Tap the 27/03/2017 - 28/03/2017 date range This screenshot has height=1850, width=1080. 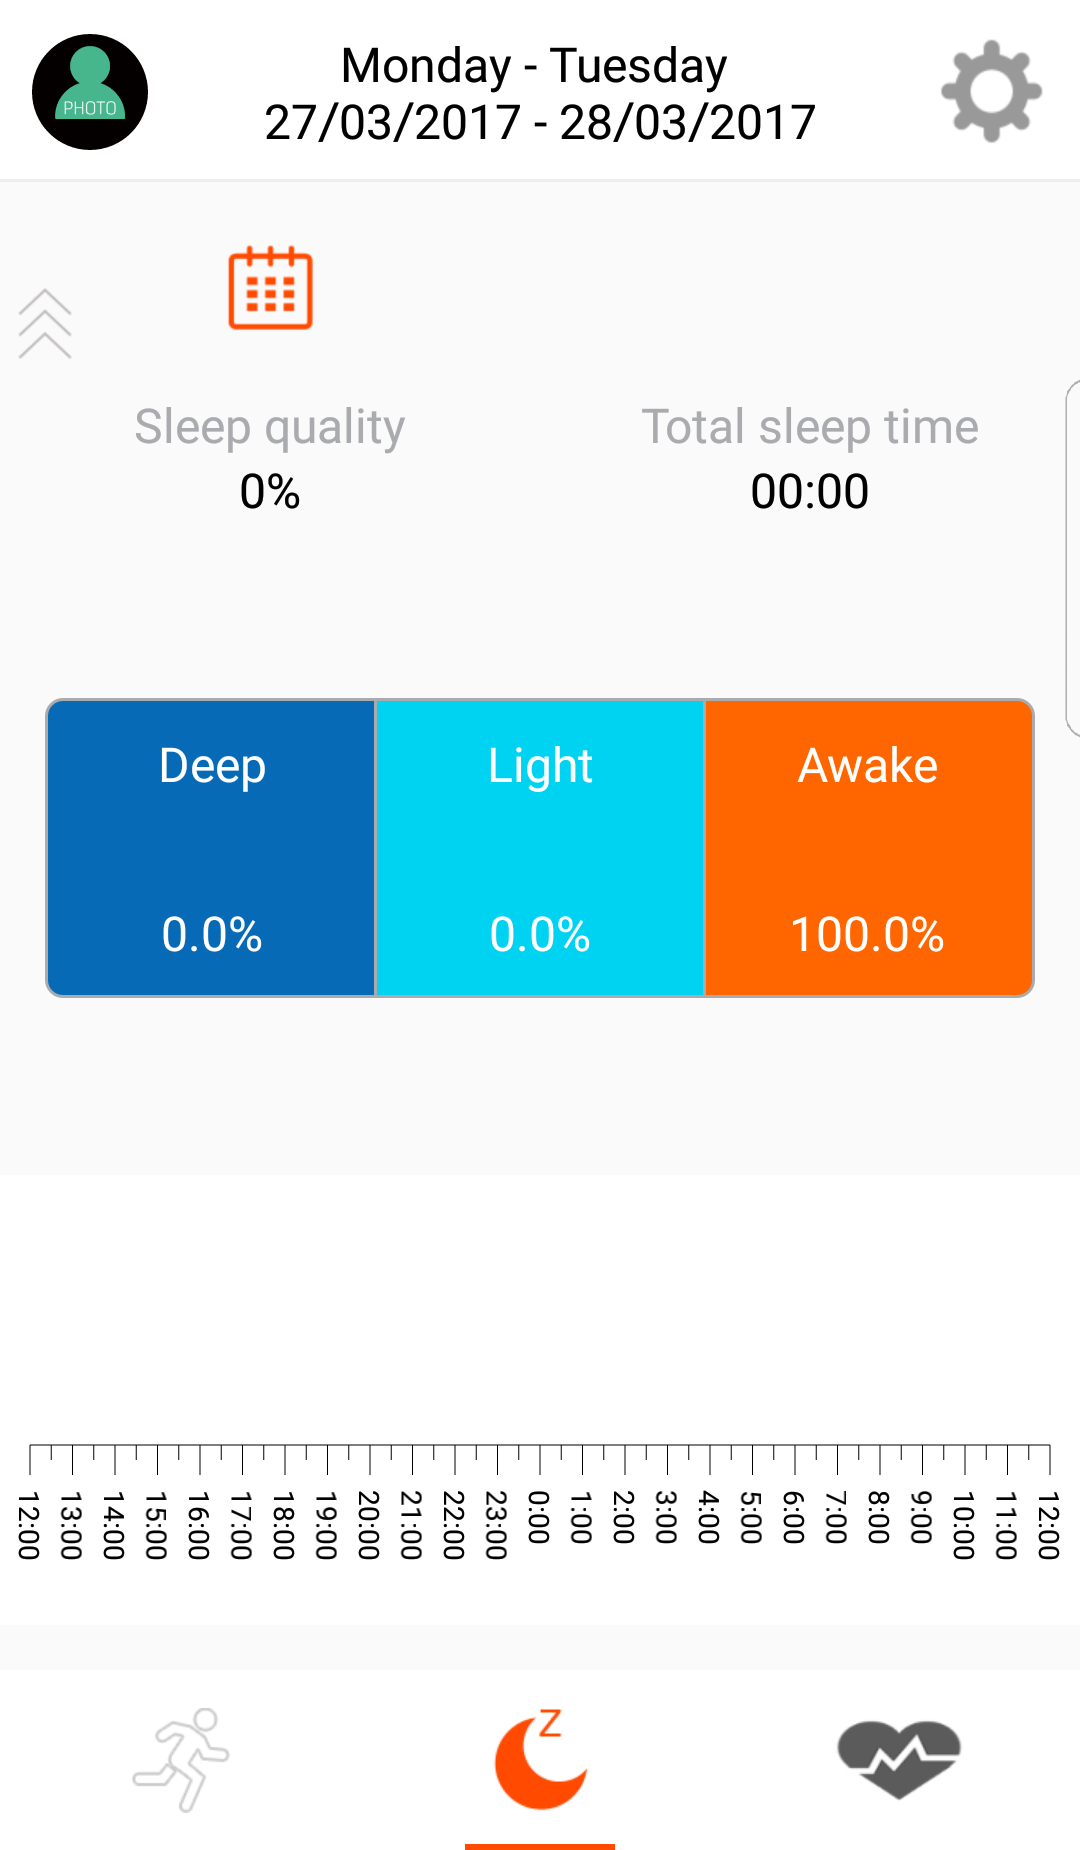540,123
